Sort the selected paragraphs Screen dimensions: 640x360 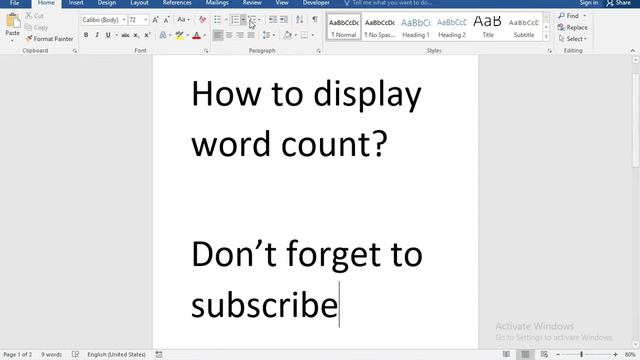(x=300, y=20)
